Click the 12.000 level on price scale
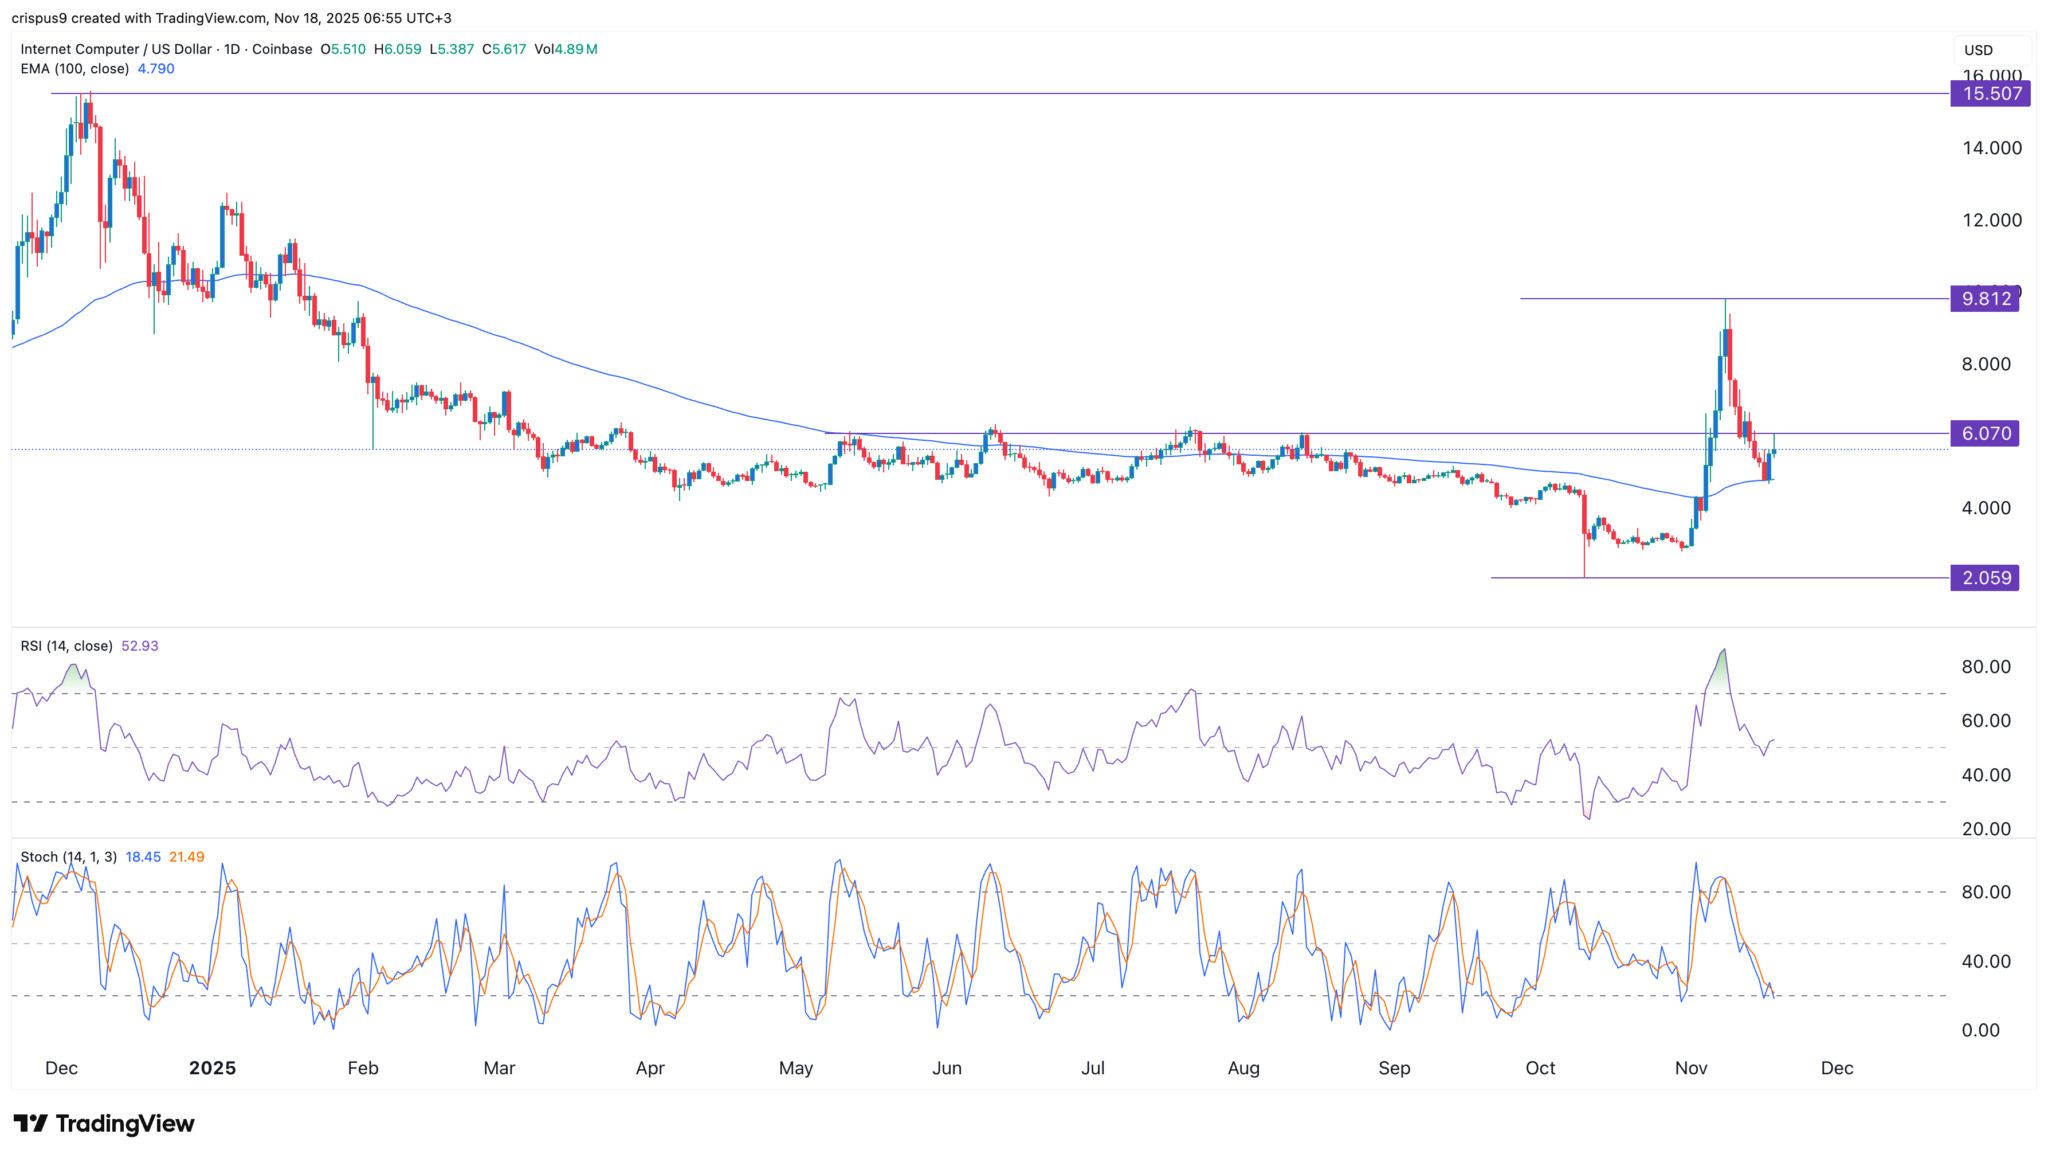This screenshot has height=1158, width=2048. click(1991, 220)
